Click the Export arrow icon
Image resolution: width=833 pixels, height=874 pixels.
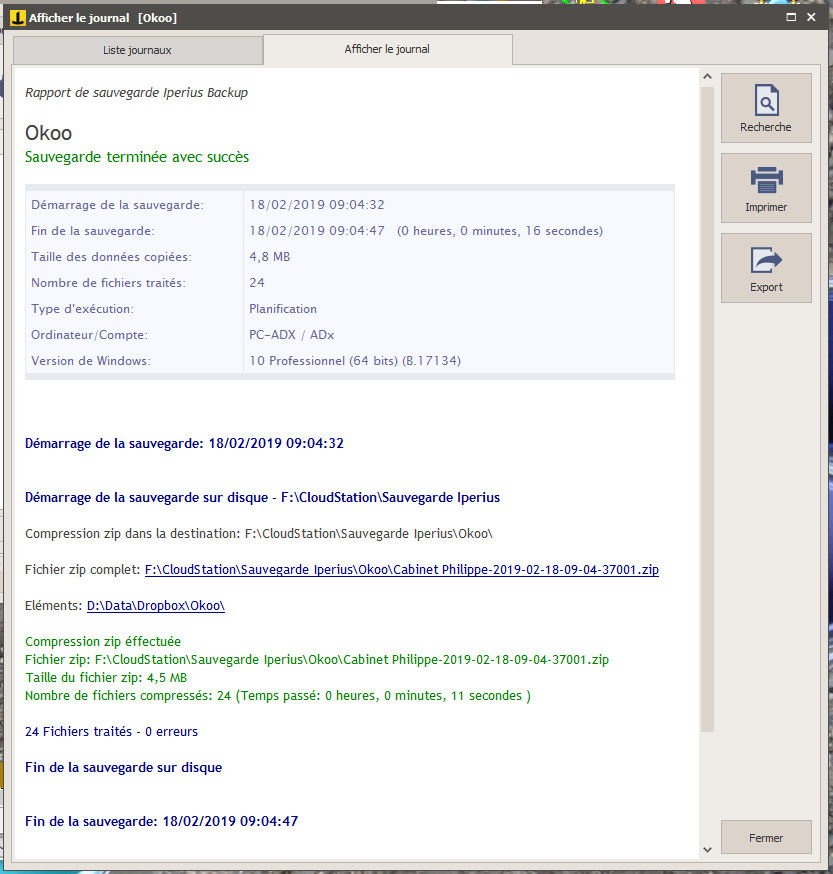click(x=766, y=261)
